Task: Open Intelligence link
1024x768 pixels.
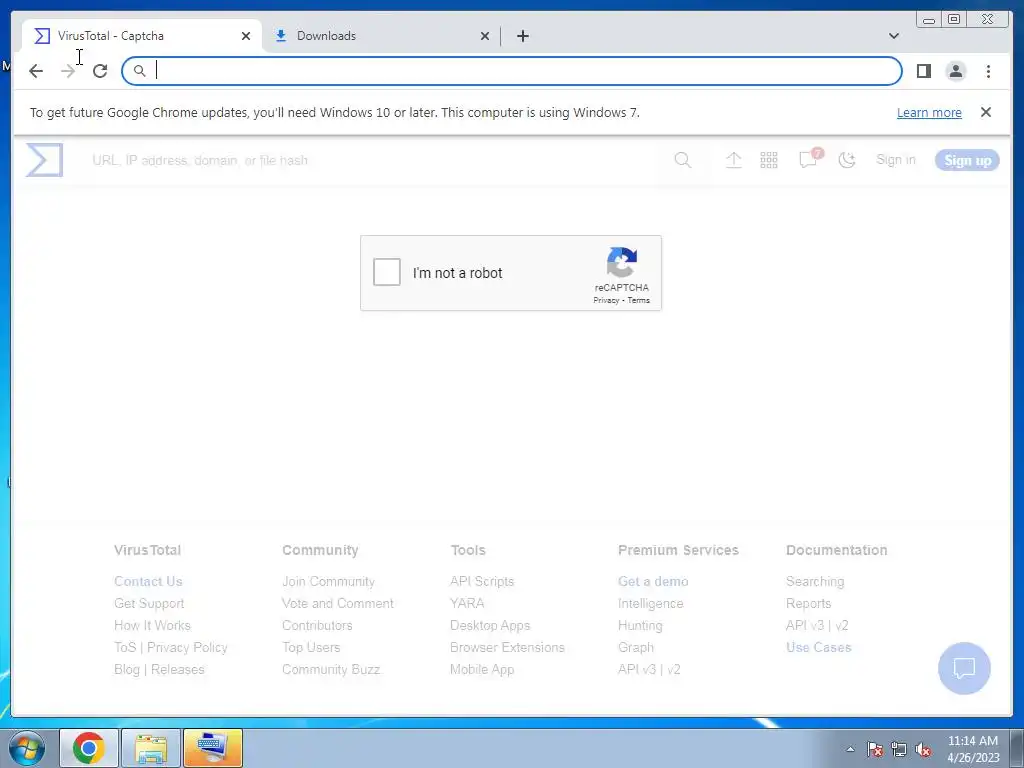Action: click(650, 603)
